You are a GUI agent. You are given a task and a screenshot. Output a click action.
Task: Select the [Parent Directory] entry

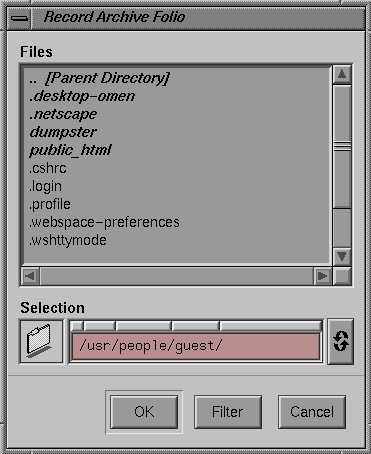coord(99,78)
